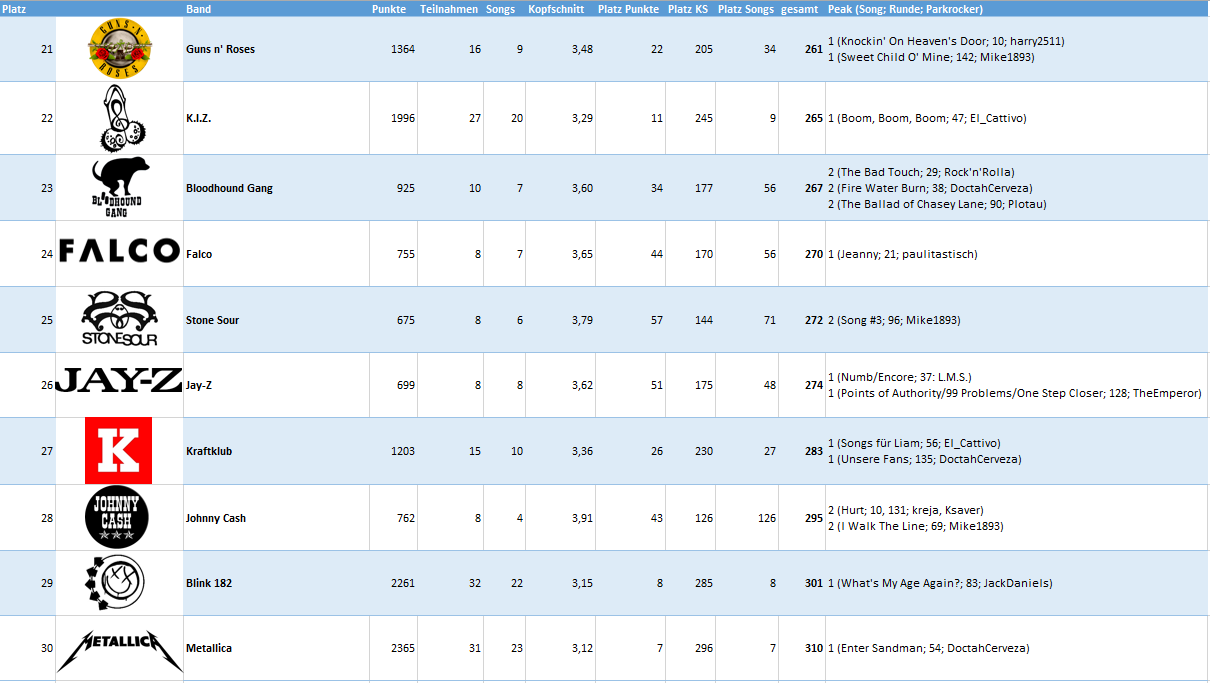The width and height of the screenshot is (1210, 683).
Task: Select the gesamt column header
Action: coord(801,9)
